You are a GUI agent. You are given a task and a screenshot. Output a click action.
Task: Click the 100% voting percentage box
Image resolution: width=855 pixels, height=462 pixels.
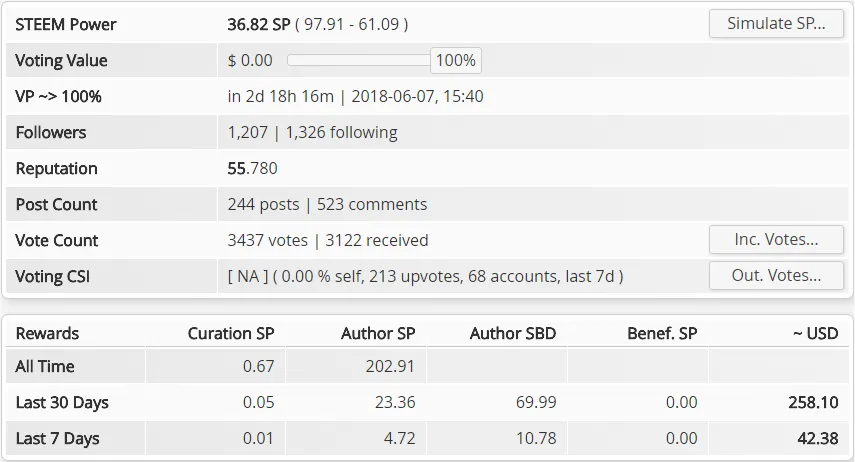pos(456,60)
